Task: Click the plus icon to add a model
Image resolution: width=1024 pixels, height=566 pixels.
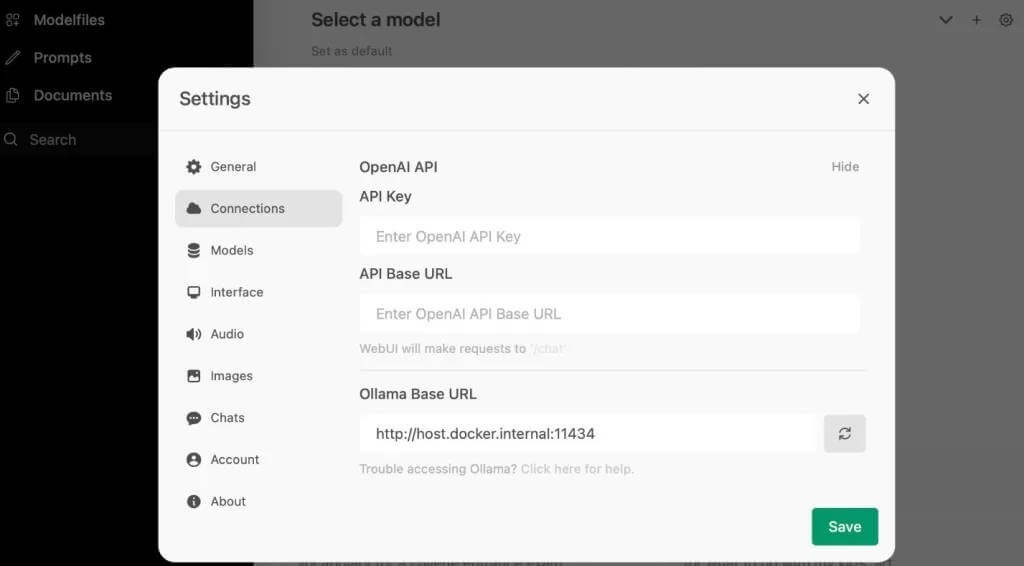Action: (x=976, y=20)
